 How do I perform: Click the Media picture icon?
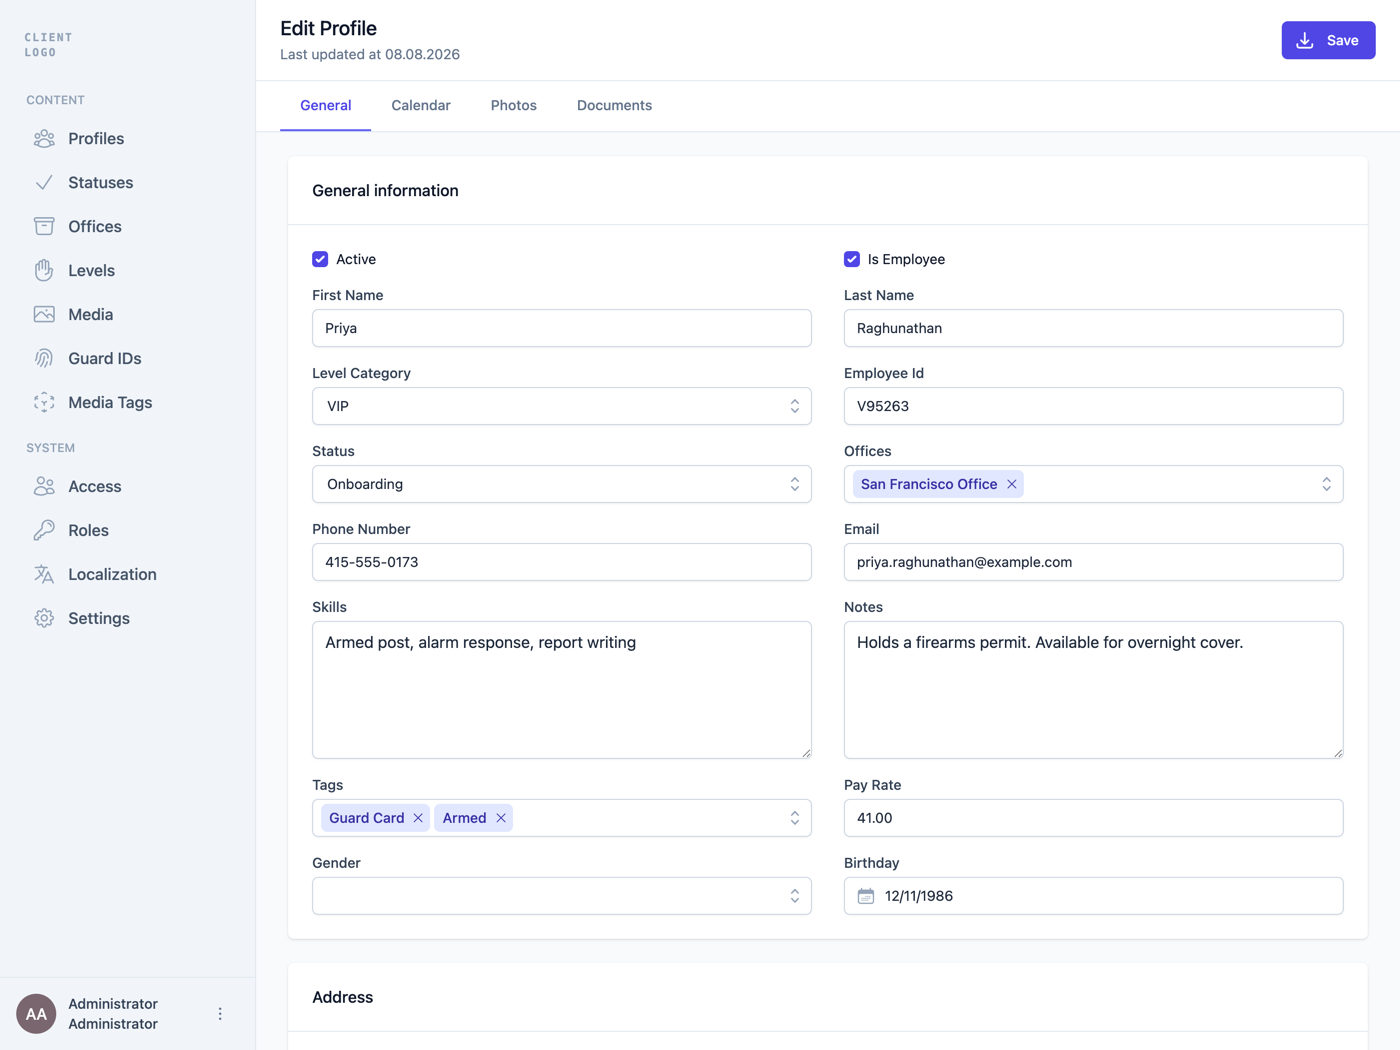[x=44, y=315]
